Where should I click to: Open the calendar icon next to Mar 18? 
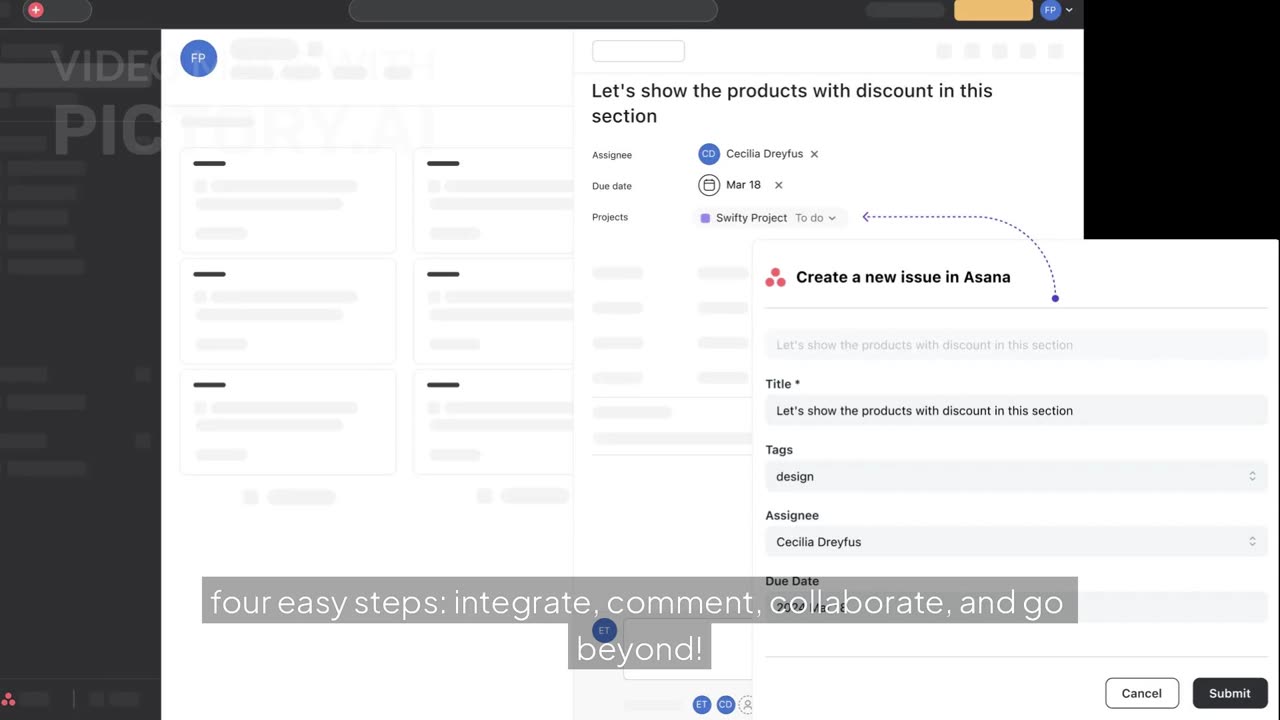click(709, 185)
